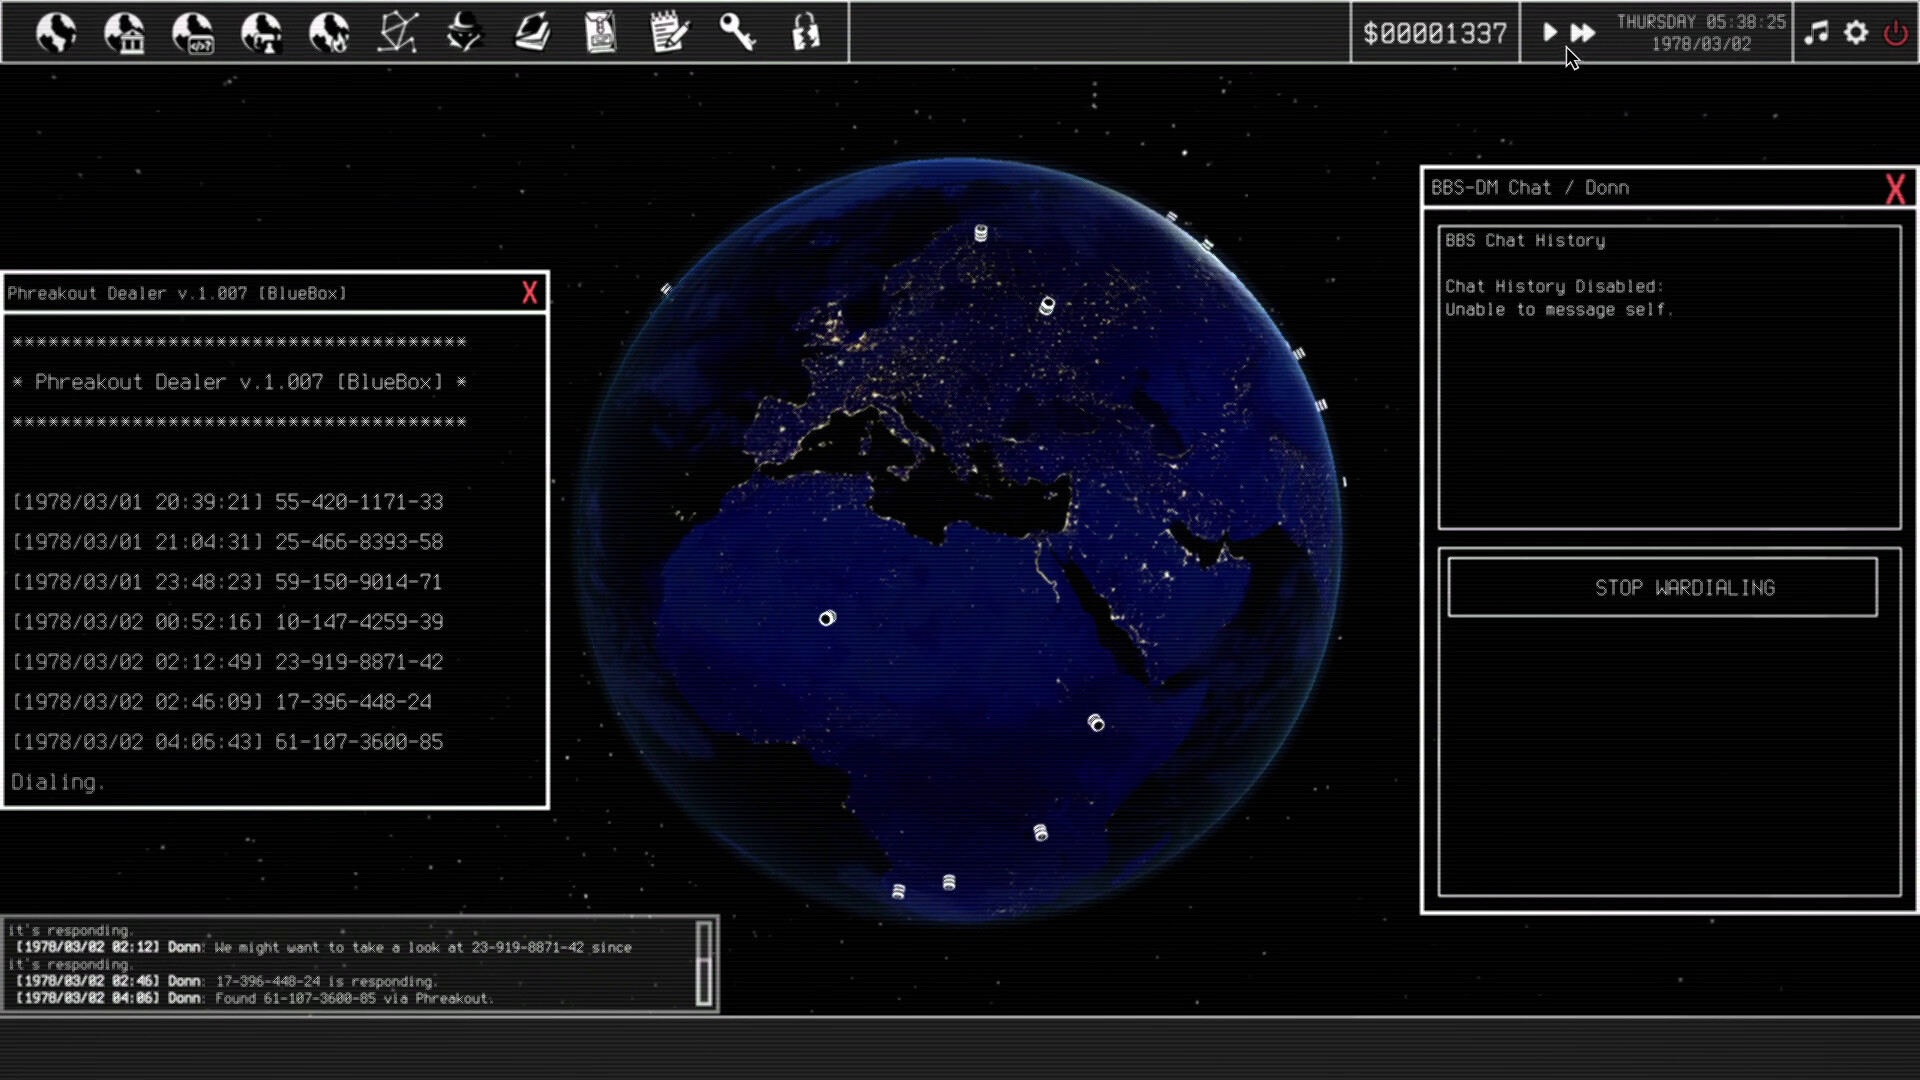Toggle music with the note icon
Viewport: 1920px width, 1080px height.
[1816, 33]
